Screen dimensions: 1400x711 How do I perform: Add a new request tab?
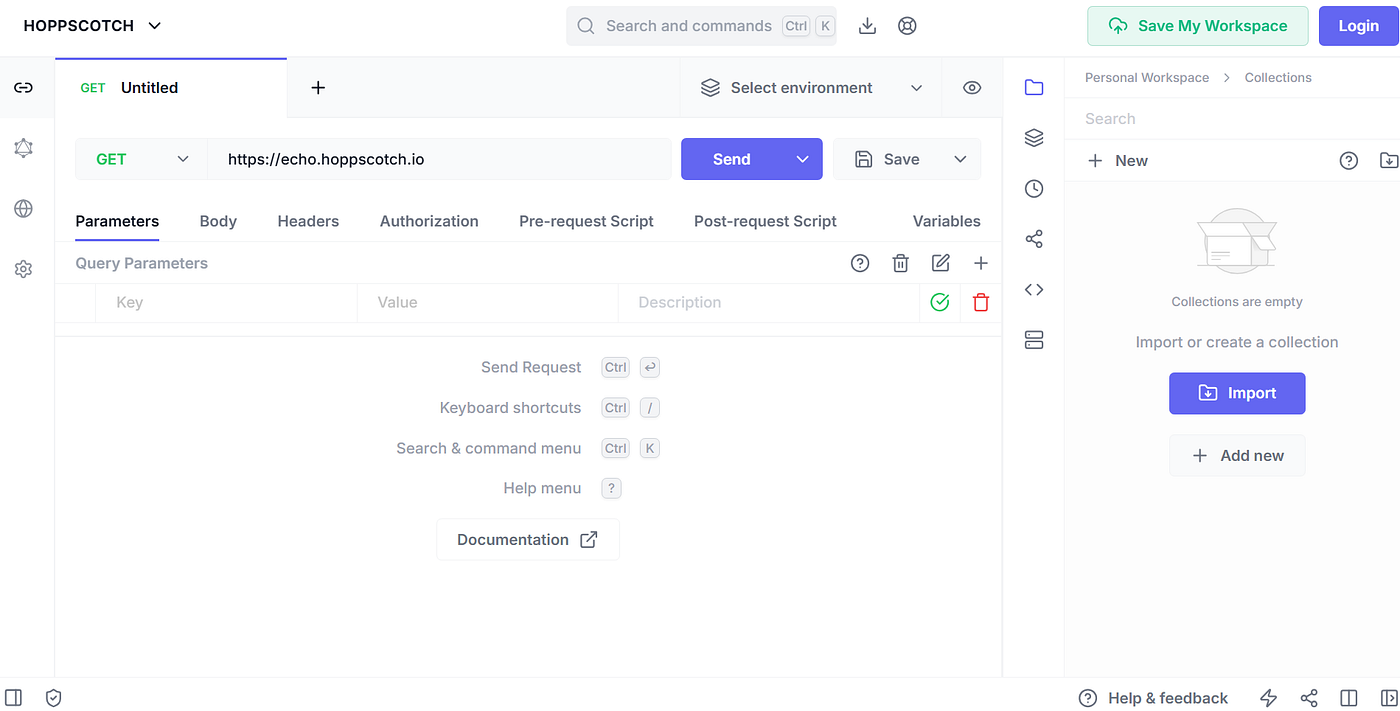[x=318, y=88]
